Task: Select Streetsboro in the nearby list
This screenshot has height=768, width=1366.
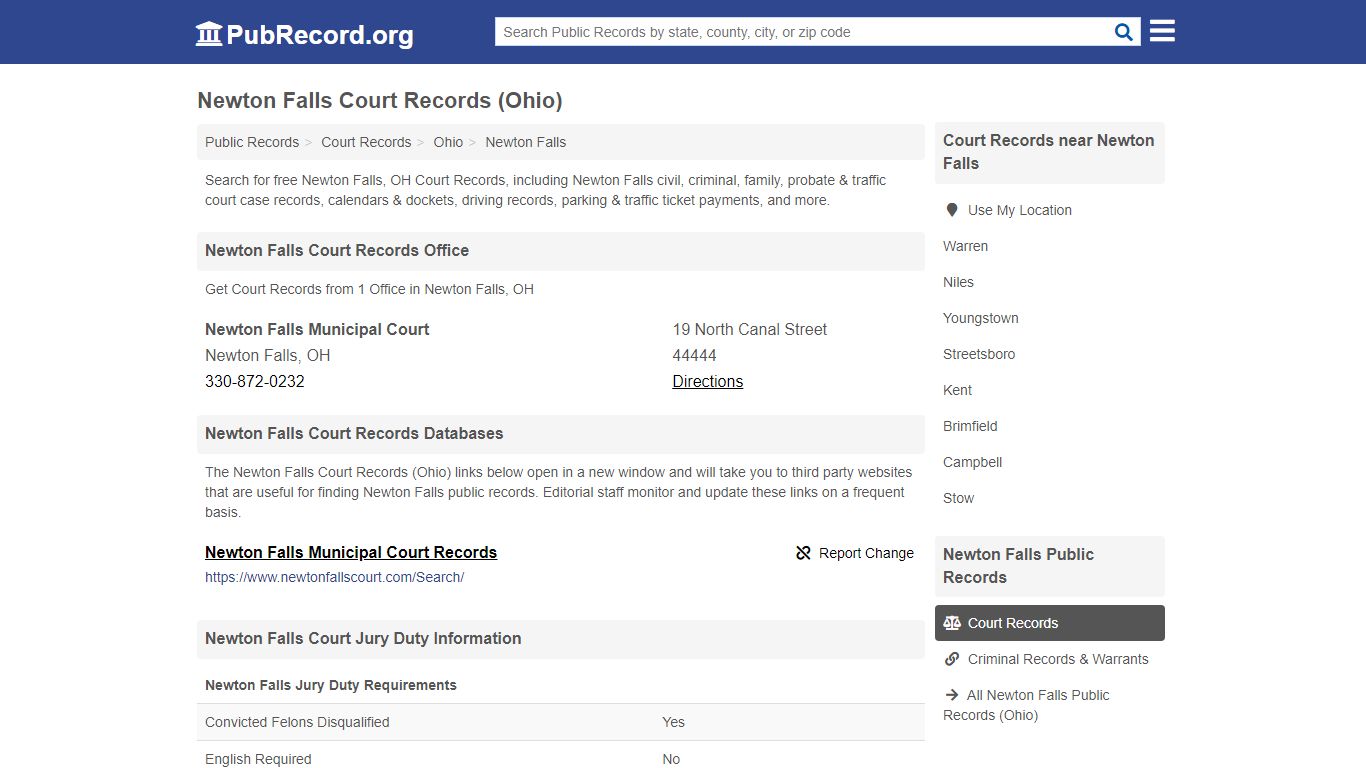Action: [x=979, y=354]
